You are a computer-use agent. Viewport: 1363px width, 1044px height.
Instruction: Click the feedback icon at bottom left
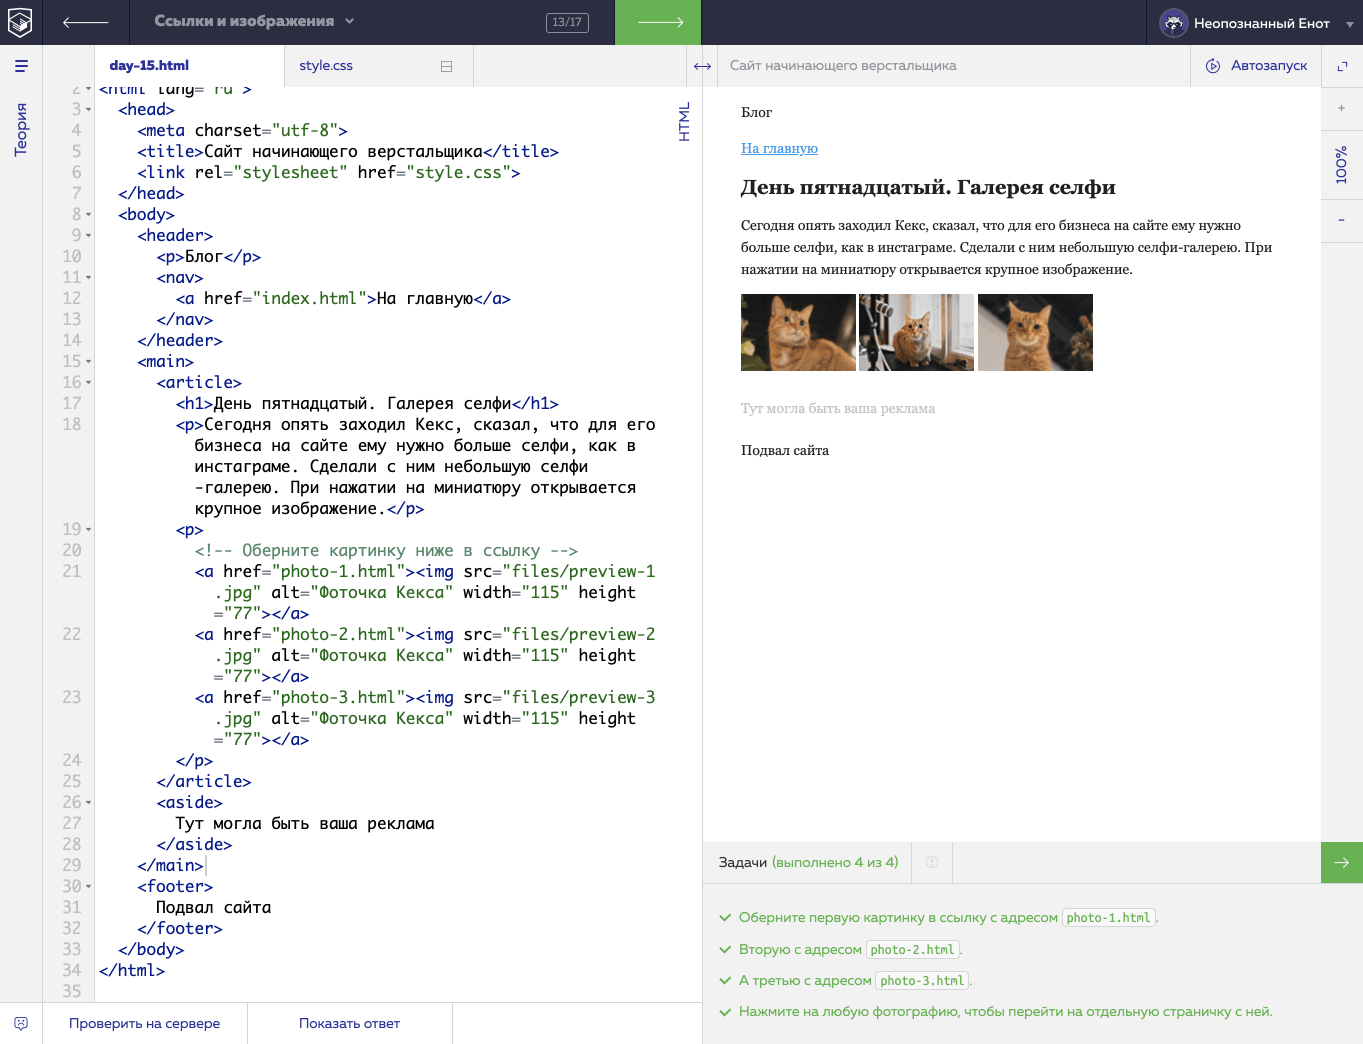point(21,1023)
